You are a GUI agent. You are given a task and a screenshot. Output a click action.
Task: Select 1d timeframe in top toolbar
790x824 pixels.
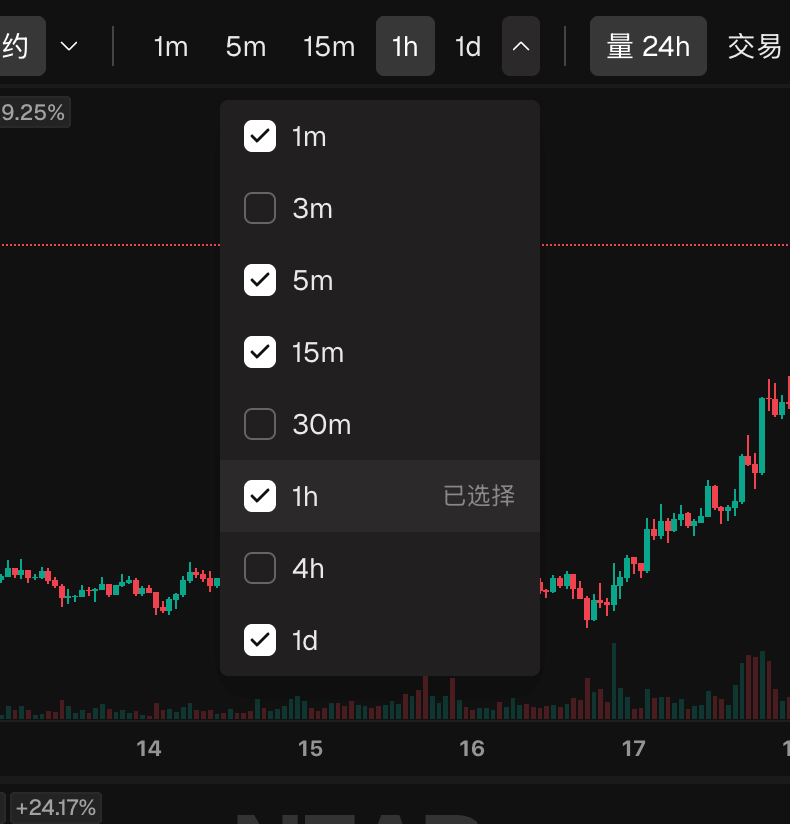click(x=468, y=47)
